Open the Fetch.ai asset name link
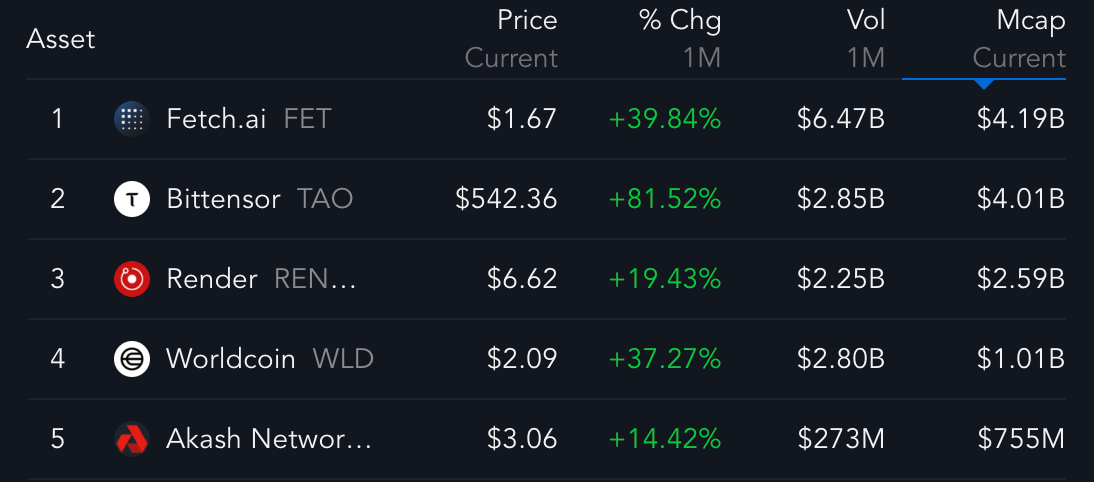The width and height of the screenshot is (1094, 482). click(216, 119)
